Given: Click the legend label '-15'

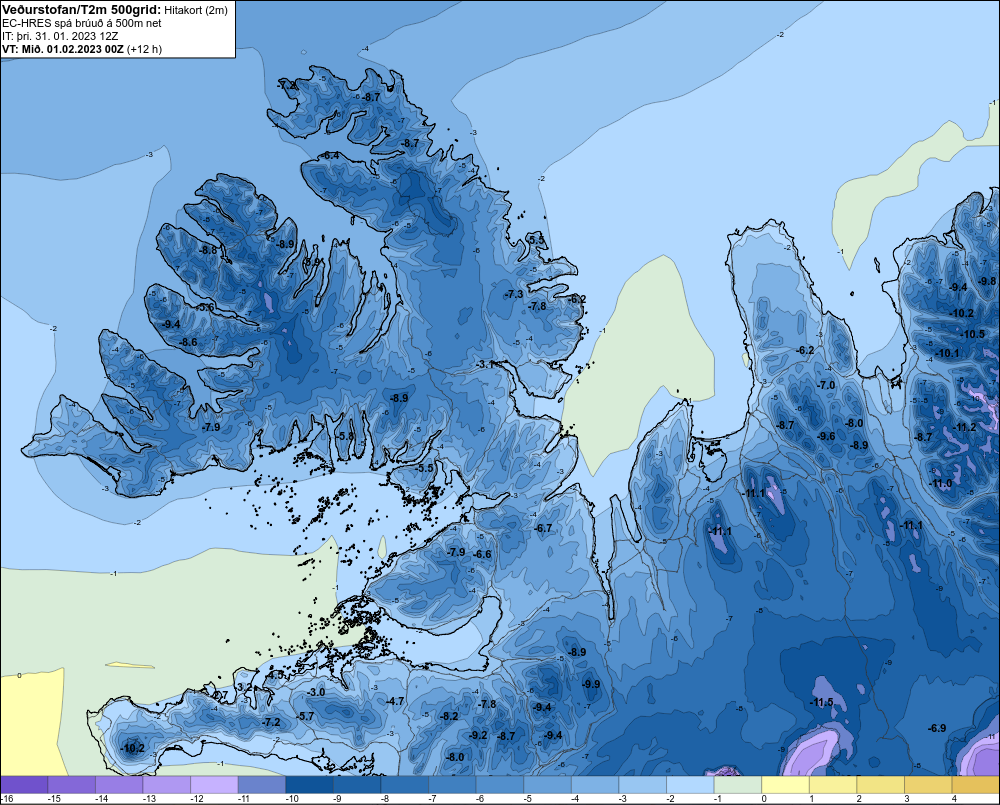Looking at the screenshot, I should tap(54, 799).
